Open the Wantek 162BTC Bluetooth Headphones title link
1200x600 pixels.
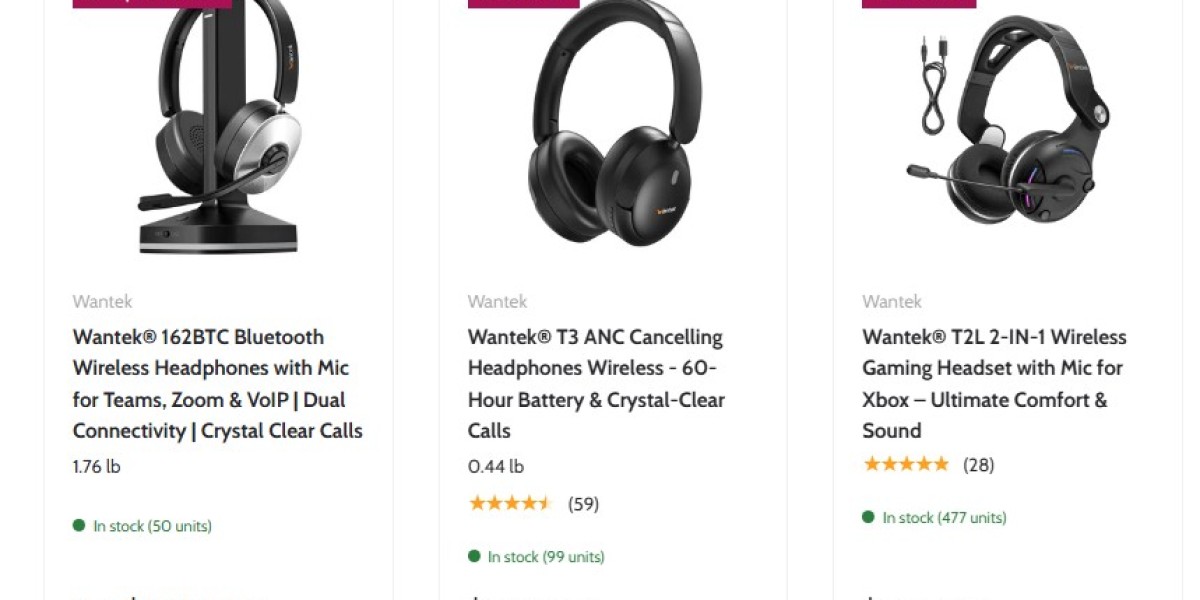218,384
